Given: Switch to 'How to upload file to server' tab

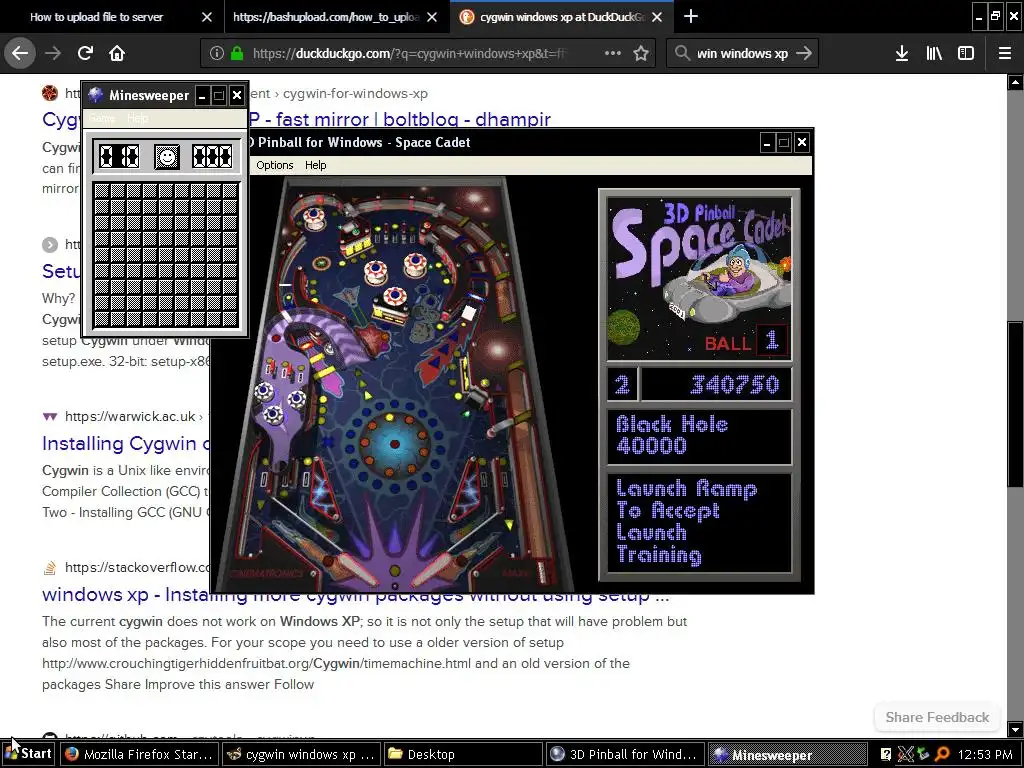Looking at the screenshot, I should coord(112,17).
